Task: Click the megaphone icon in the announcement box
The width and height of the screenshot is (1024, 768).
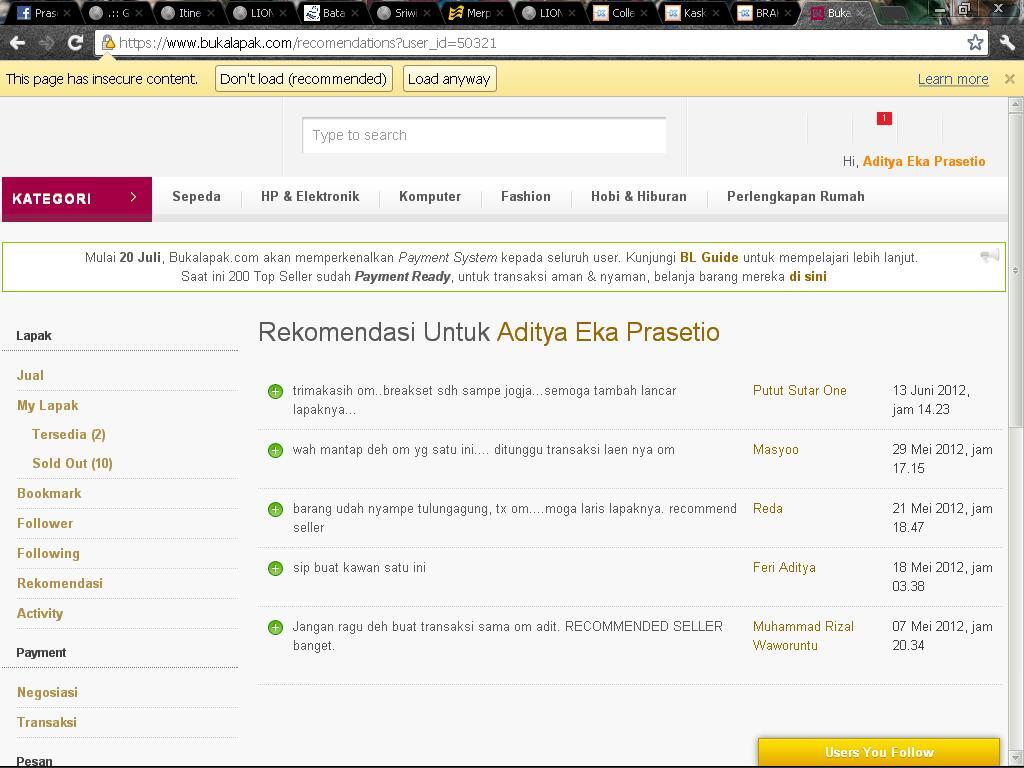Action: click(x=989, y=256)
